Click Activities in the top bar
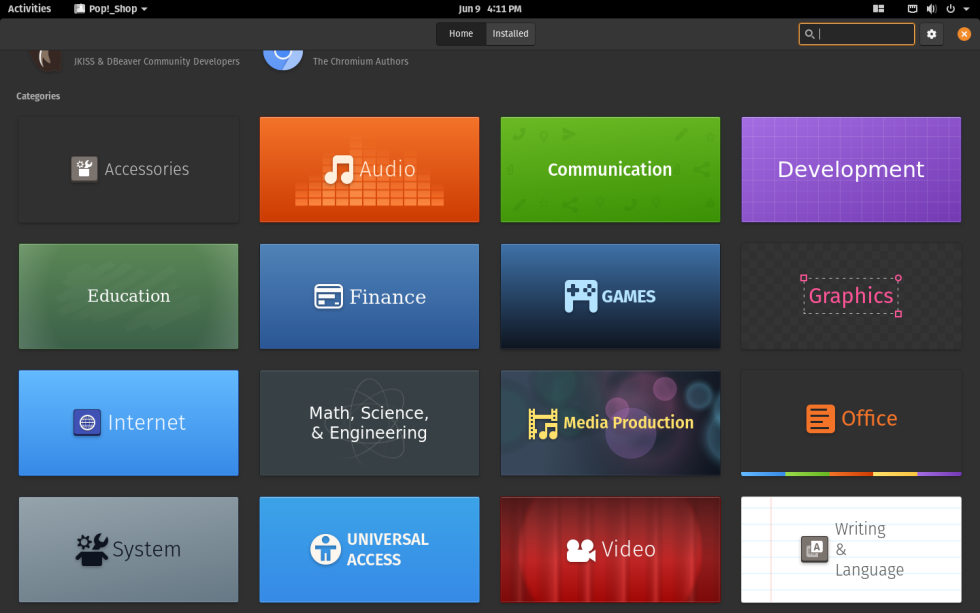 (x=29, y=8)
